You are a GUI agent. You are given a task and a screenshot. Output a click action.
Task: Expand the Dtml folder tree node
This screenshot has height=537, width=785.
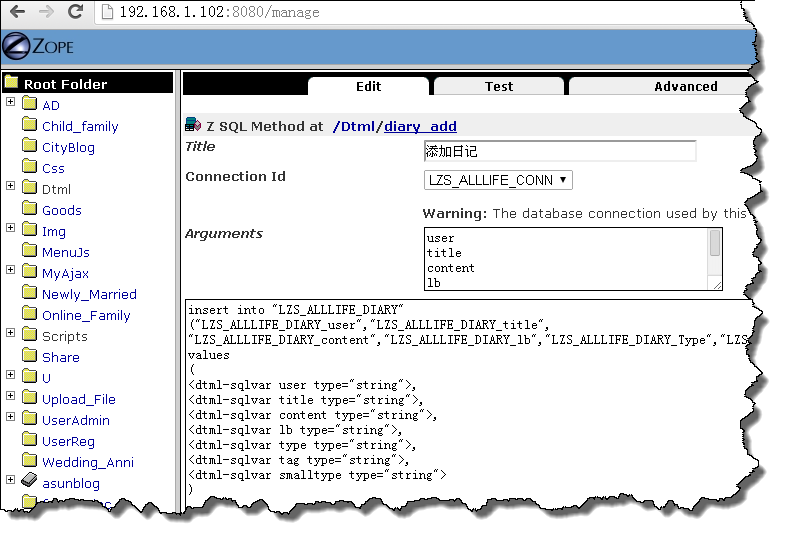coord(11,186)
